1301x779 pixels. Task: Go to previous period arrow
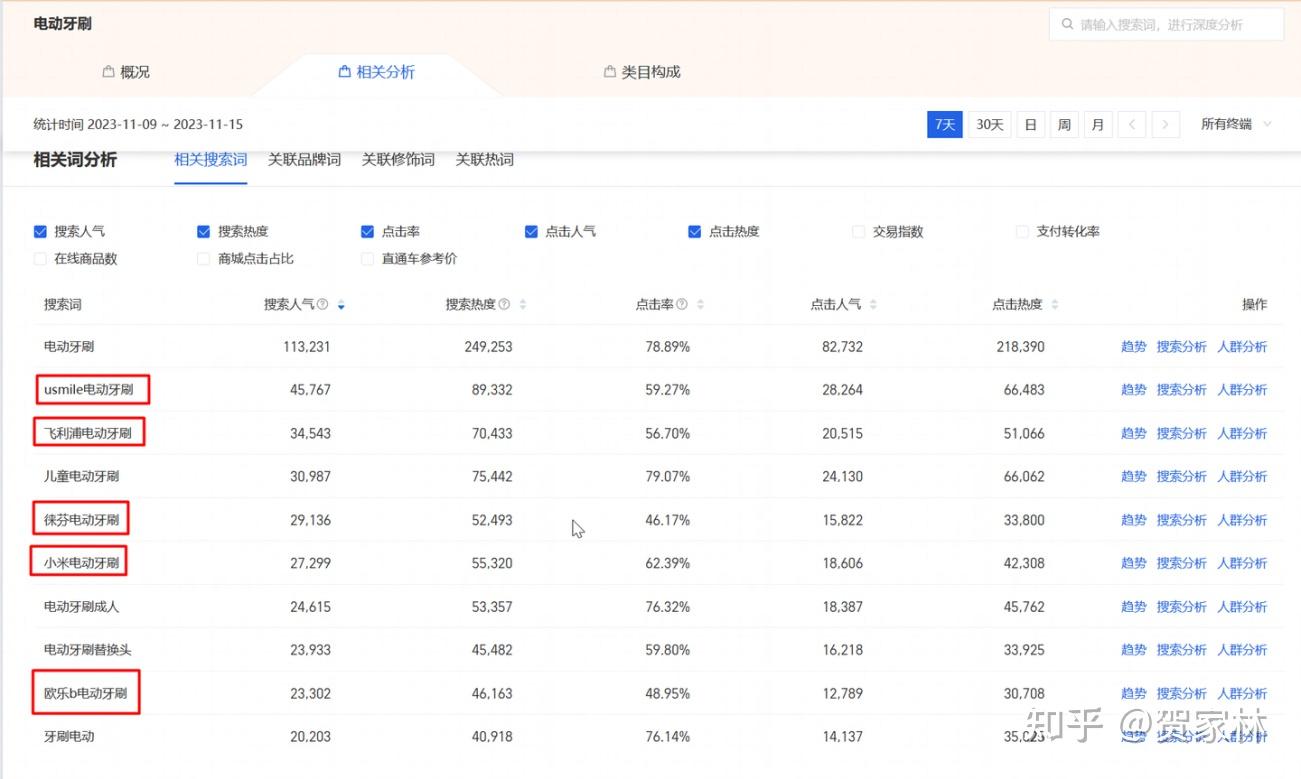pyautogui.click(x=1132, y=125)
